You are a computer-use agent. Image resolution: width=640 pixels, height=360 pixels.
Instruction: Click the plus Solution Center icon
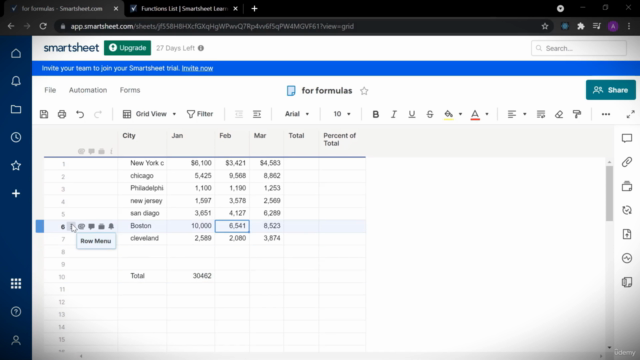pyautogui.click(x=16, y=193)
